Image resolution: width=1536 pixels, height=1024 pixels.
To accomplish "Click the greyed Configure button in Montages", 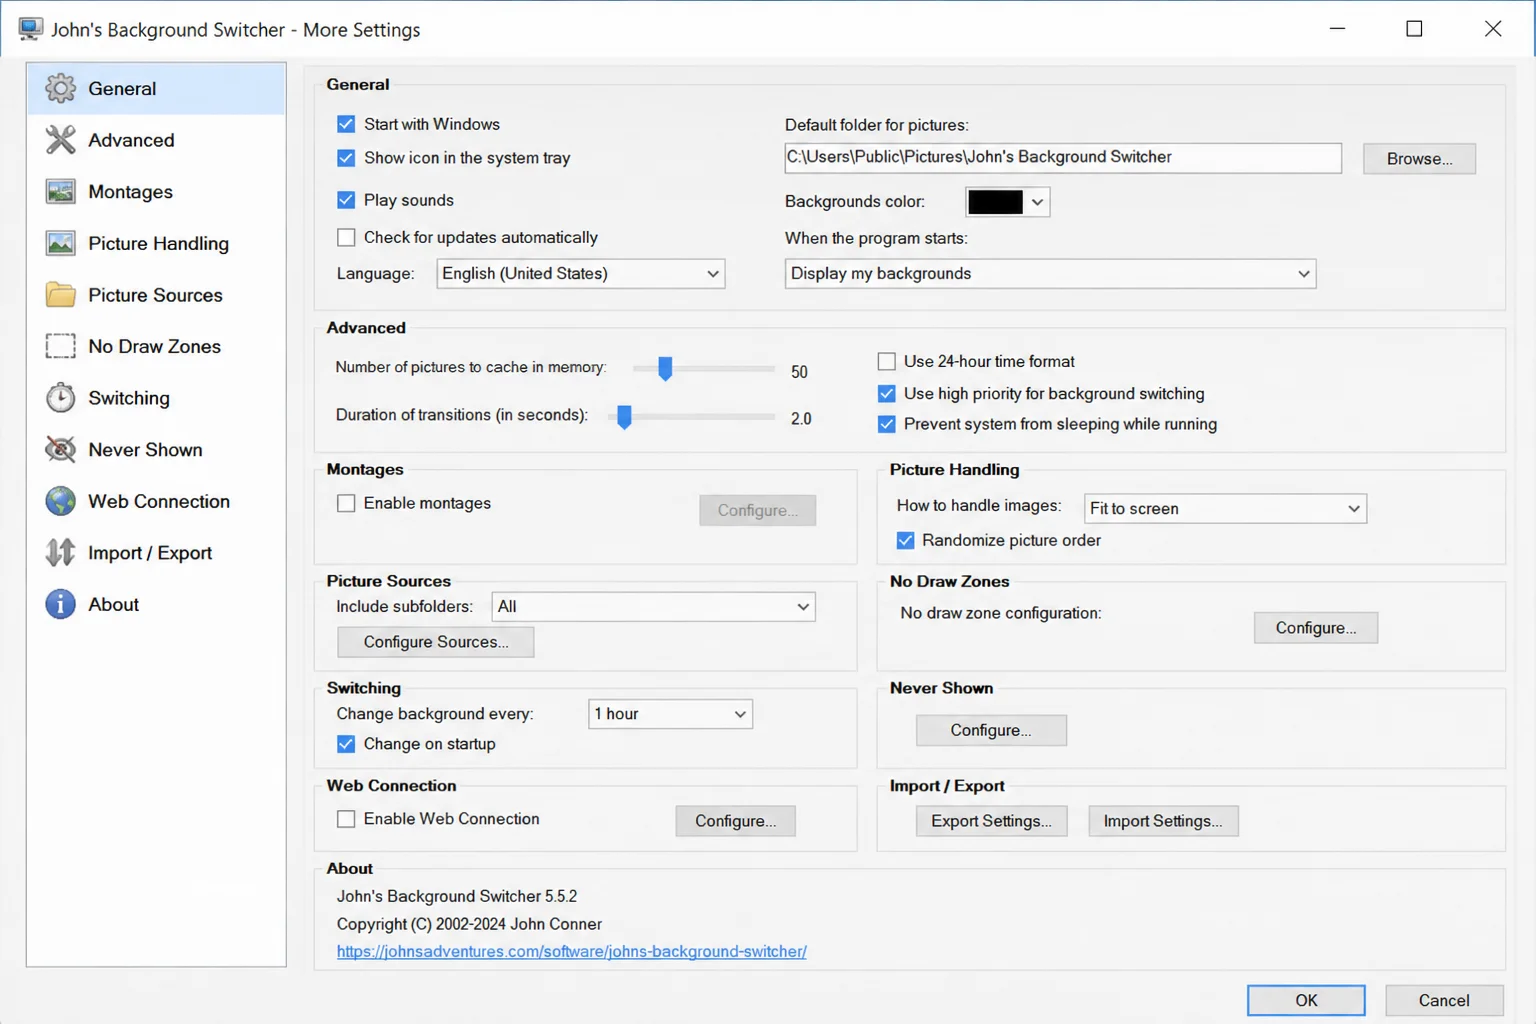I will tap(757, 510).
